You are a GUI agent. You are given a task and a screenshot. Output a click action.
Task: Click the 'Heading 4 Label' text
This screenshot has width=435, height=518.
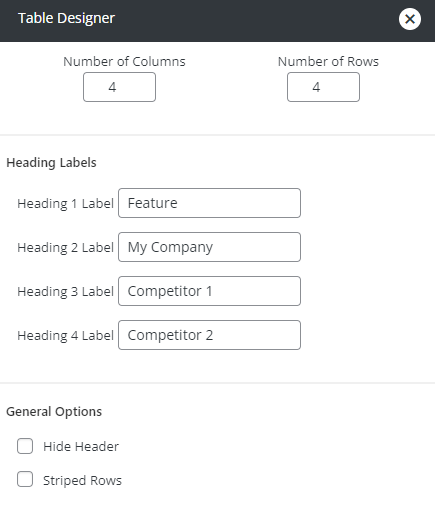coord(66,336)
